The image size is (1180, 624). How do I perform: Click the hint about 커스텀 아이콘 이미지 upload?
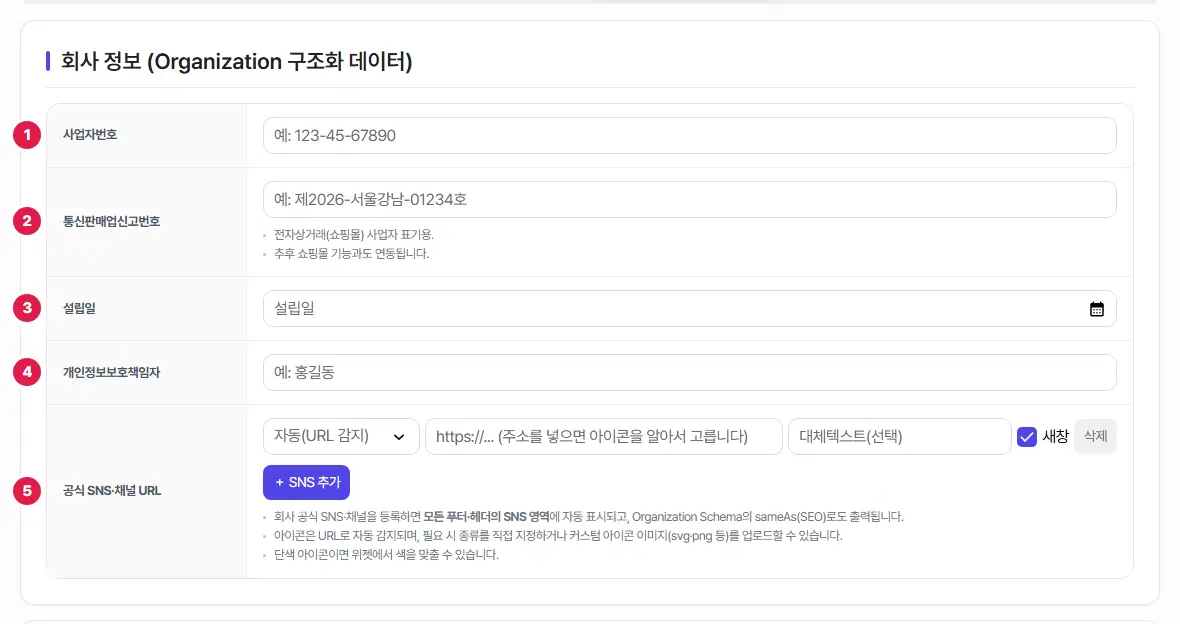click(558, 536)
